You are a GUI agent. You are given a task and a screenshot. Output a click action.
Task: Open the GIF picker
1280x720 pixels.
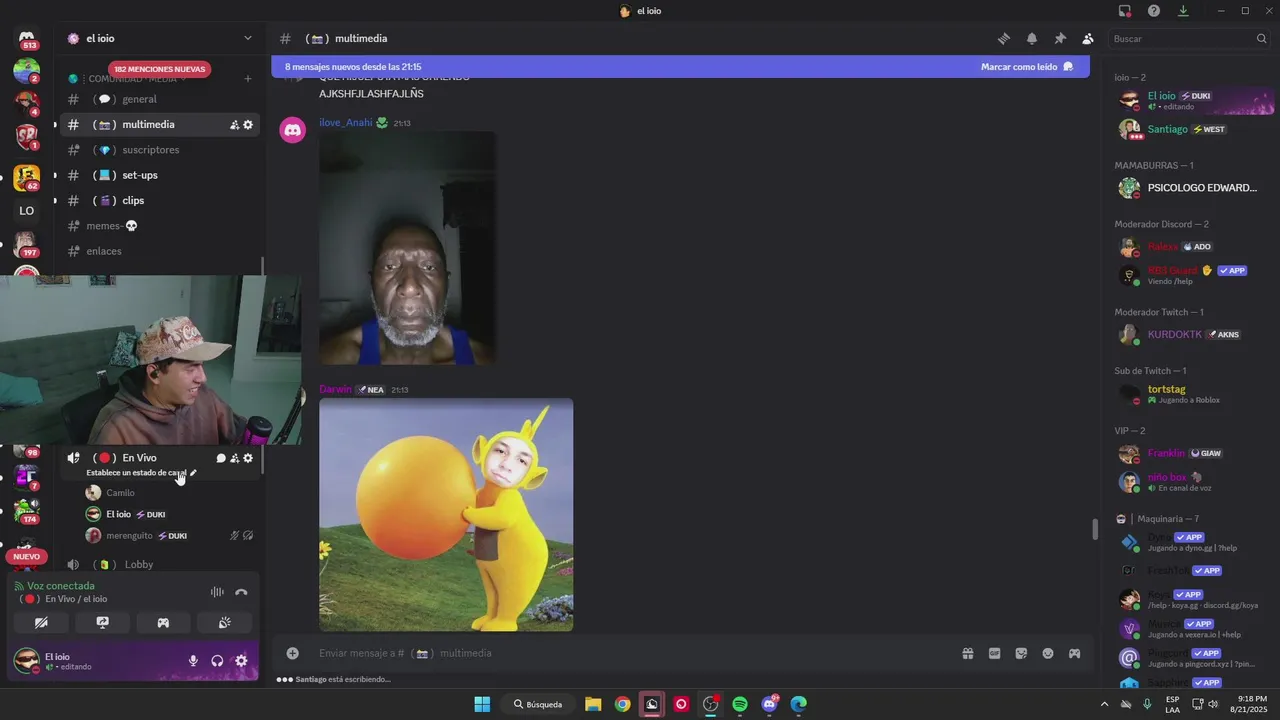[x=994, y=653]
